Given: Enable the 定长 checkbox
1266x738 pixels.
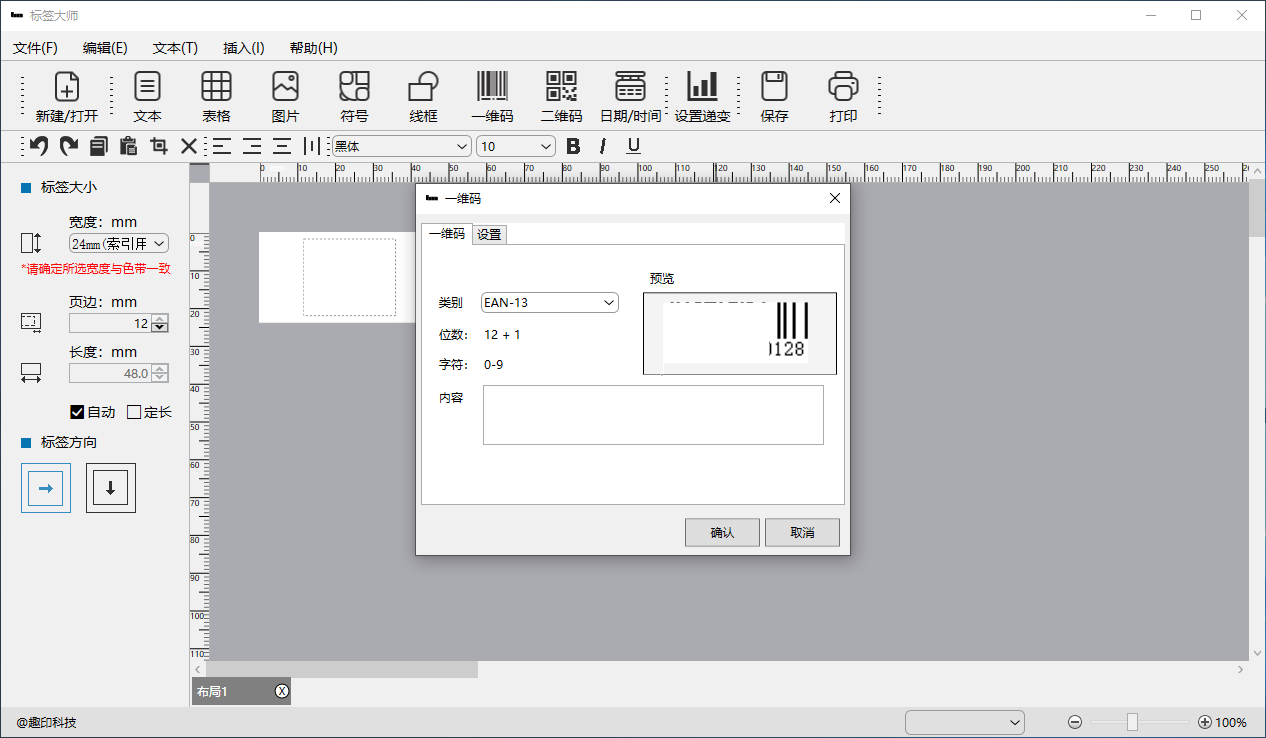Looking at the screenshot, I should 134,412.
